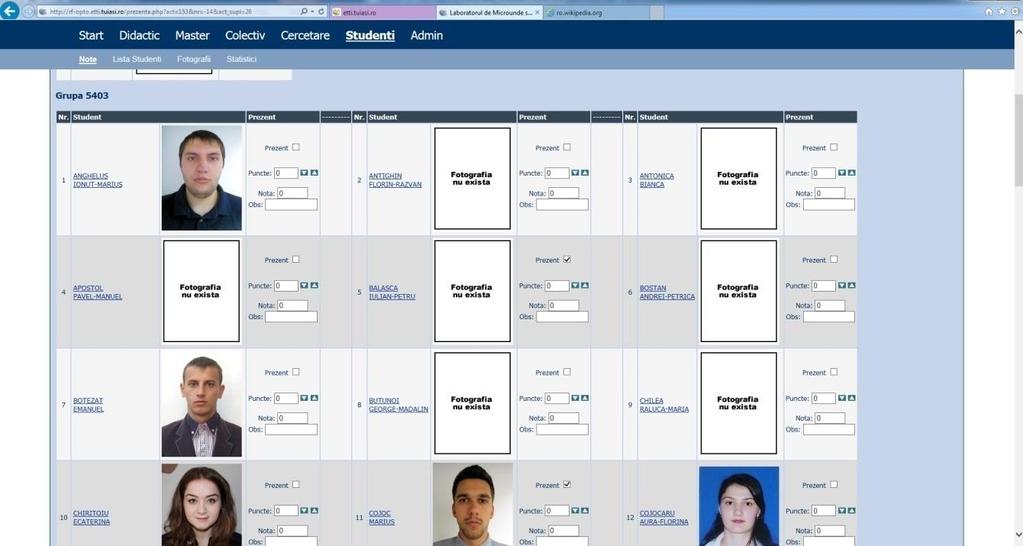Click the photo of COJOCARU AURA-FLORINA

pos(739,506)
